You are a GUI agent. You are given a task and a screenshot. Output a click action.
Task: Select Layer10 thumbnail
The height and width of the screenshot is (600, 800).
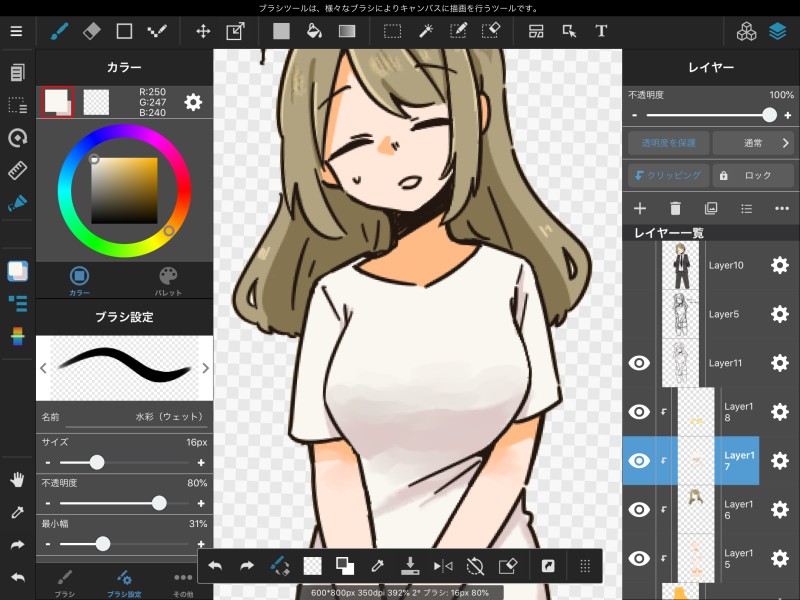680,265
